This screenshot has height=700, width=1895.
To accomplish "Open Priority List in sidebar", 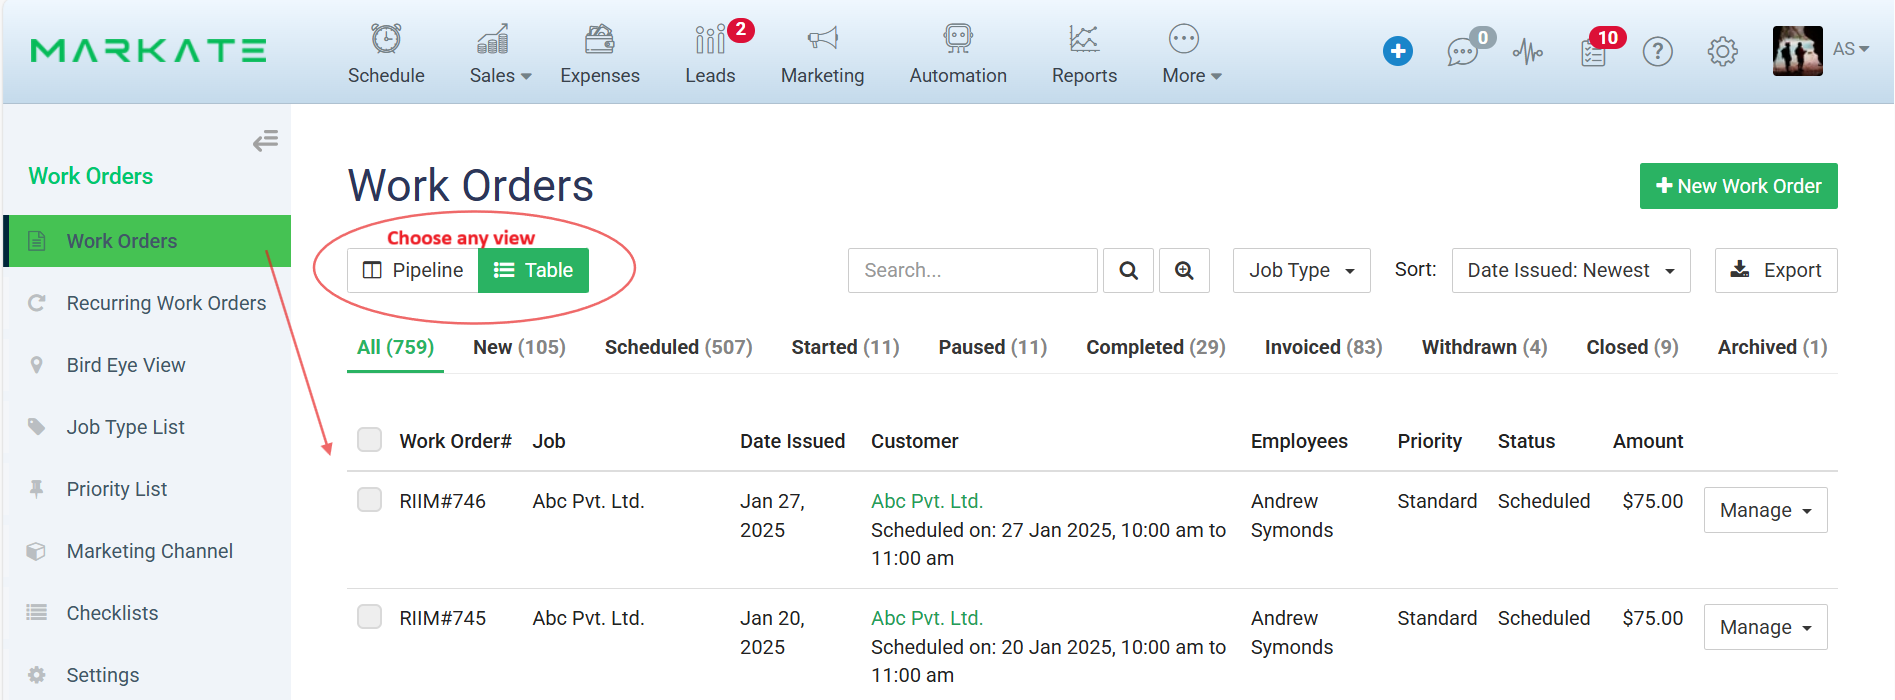I will pyautogui.click(x=117, y=489).
